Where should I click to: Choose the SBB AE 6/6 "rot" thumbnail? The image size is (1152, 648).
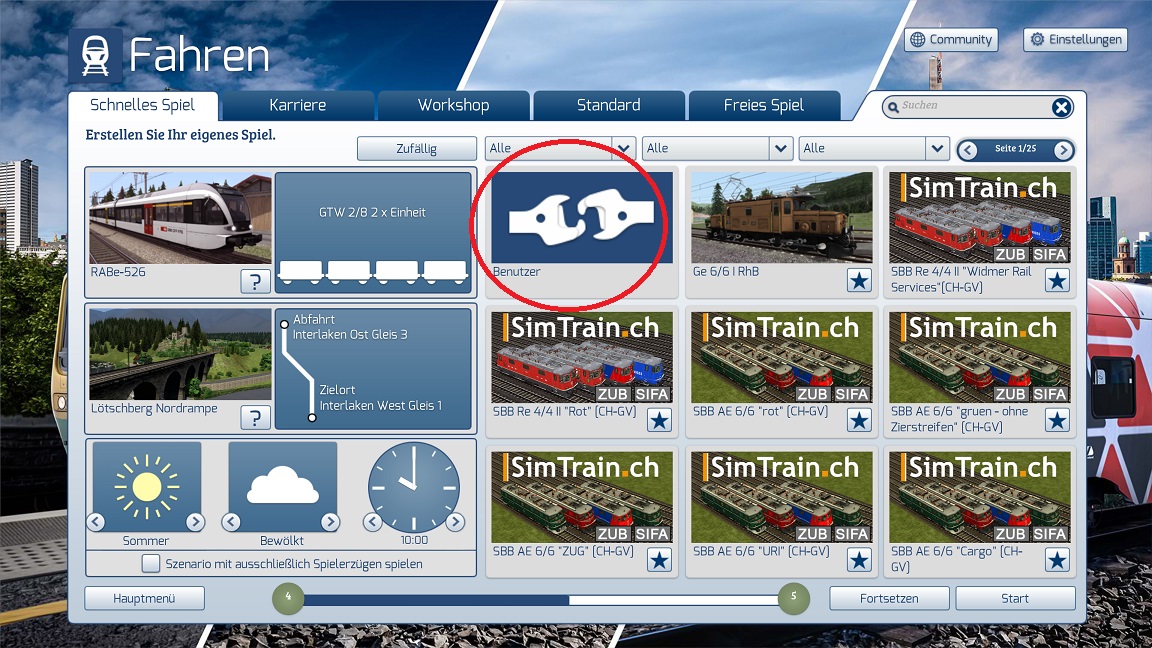pyautogui.click(x=782, y=357)
